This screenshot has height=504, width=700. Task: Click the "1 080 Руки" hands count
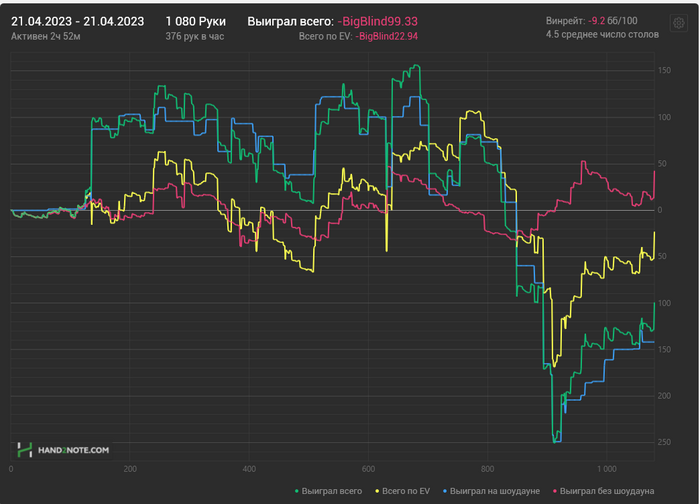(x=196, y=20)
